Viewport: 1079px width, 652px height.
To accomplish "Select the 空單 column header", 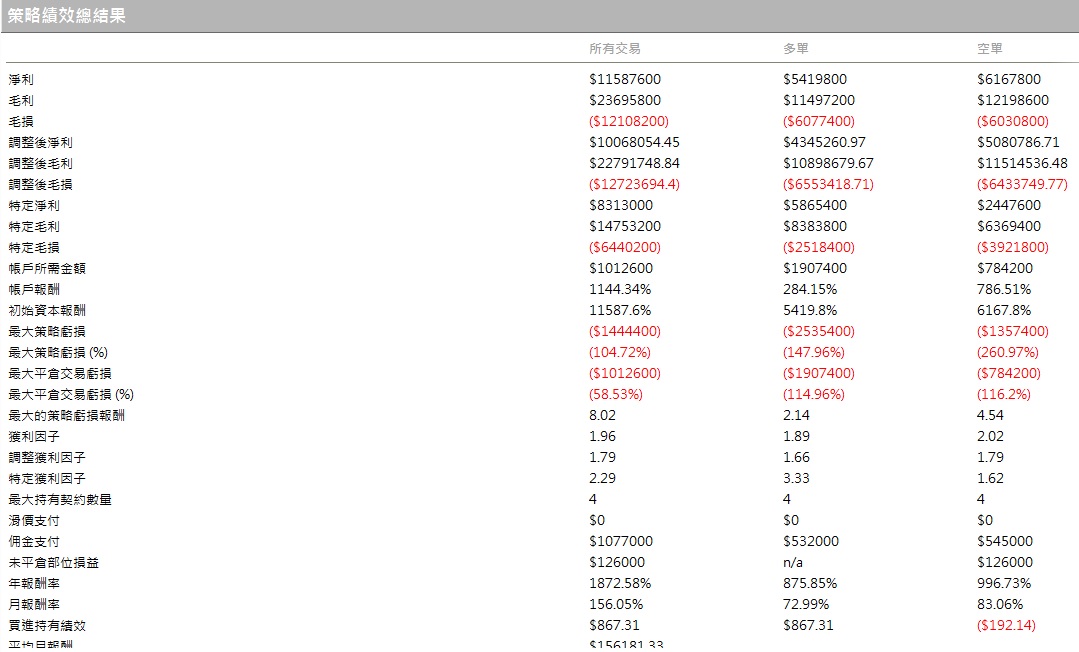I will pyautogui.click(x=990, y=49).
